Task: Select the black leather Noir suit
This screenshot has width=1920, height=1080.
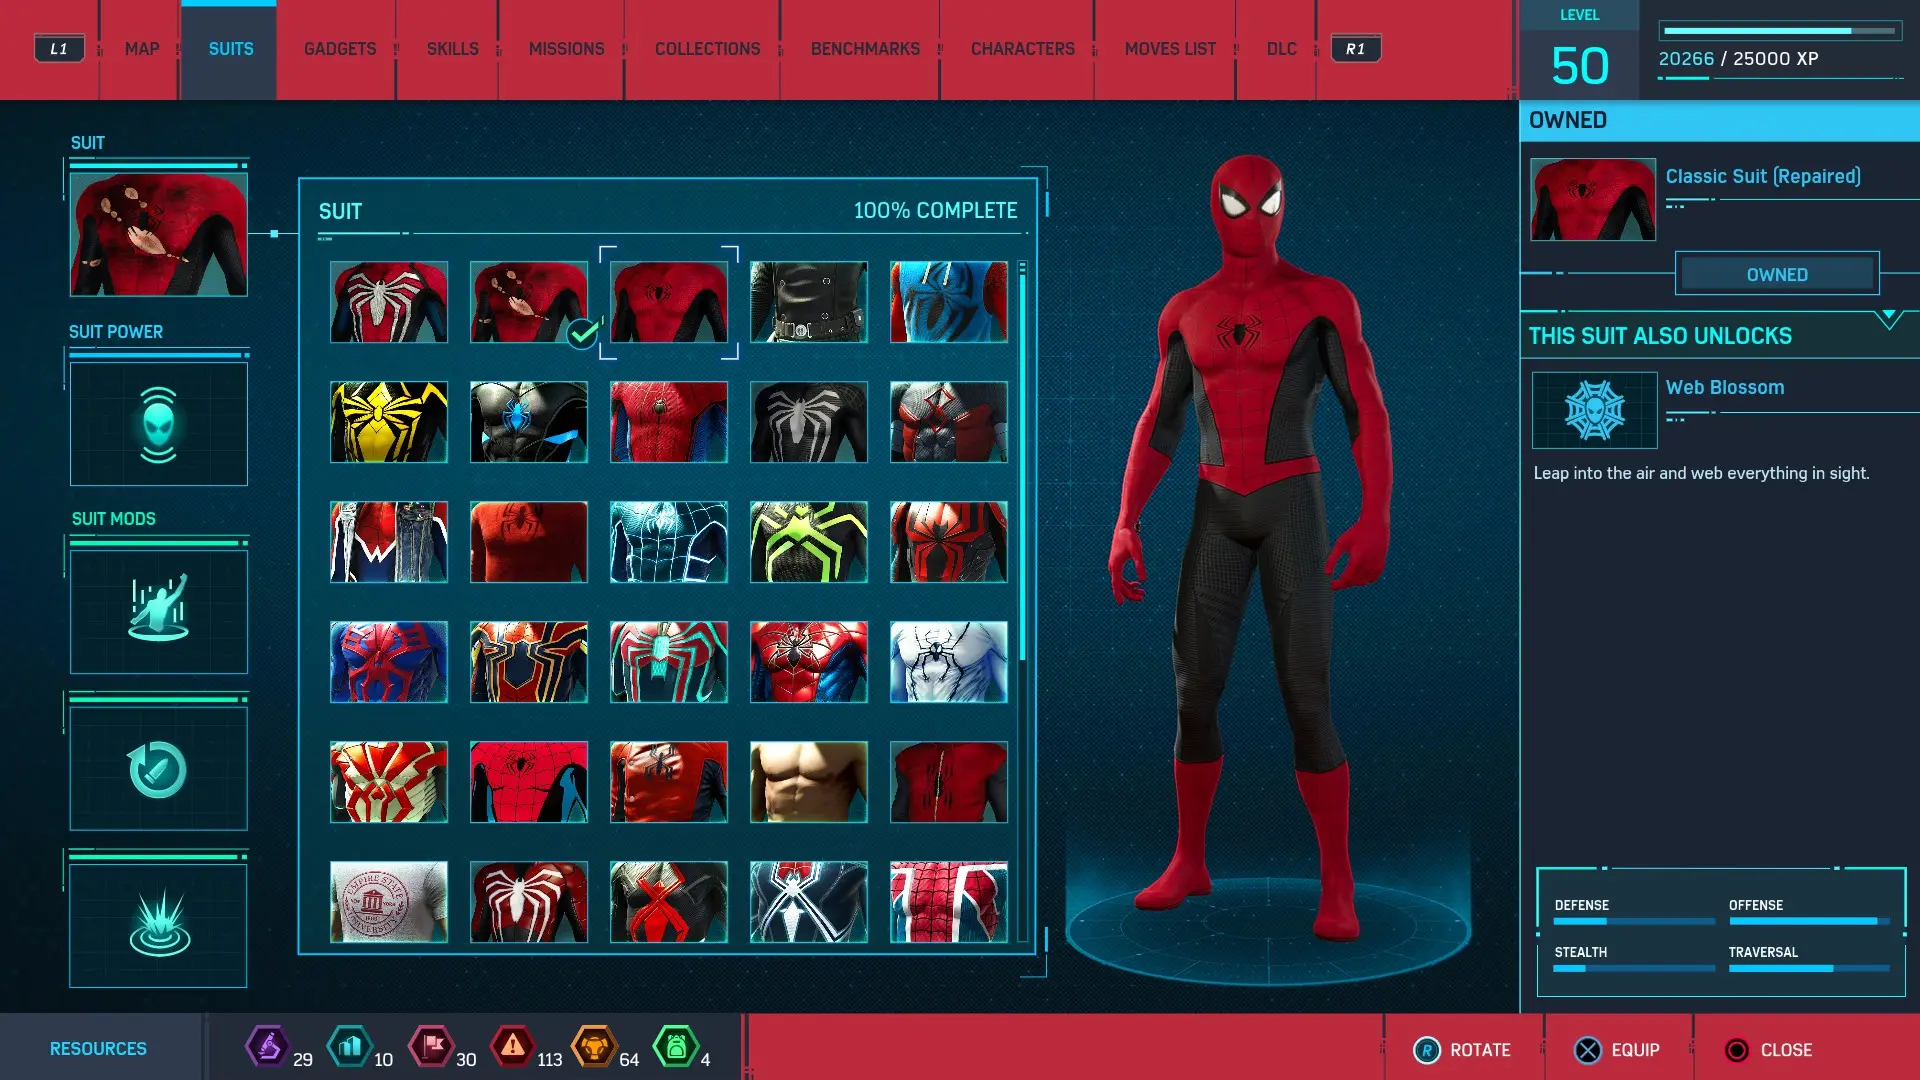Action: (x=809, y=302)
